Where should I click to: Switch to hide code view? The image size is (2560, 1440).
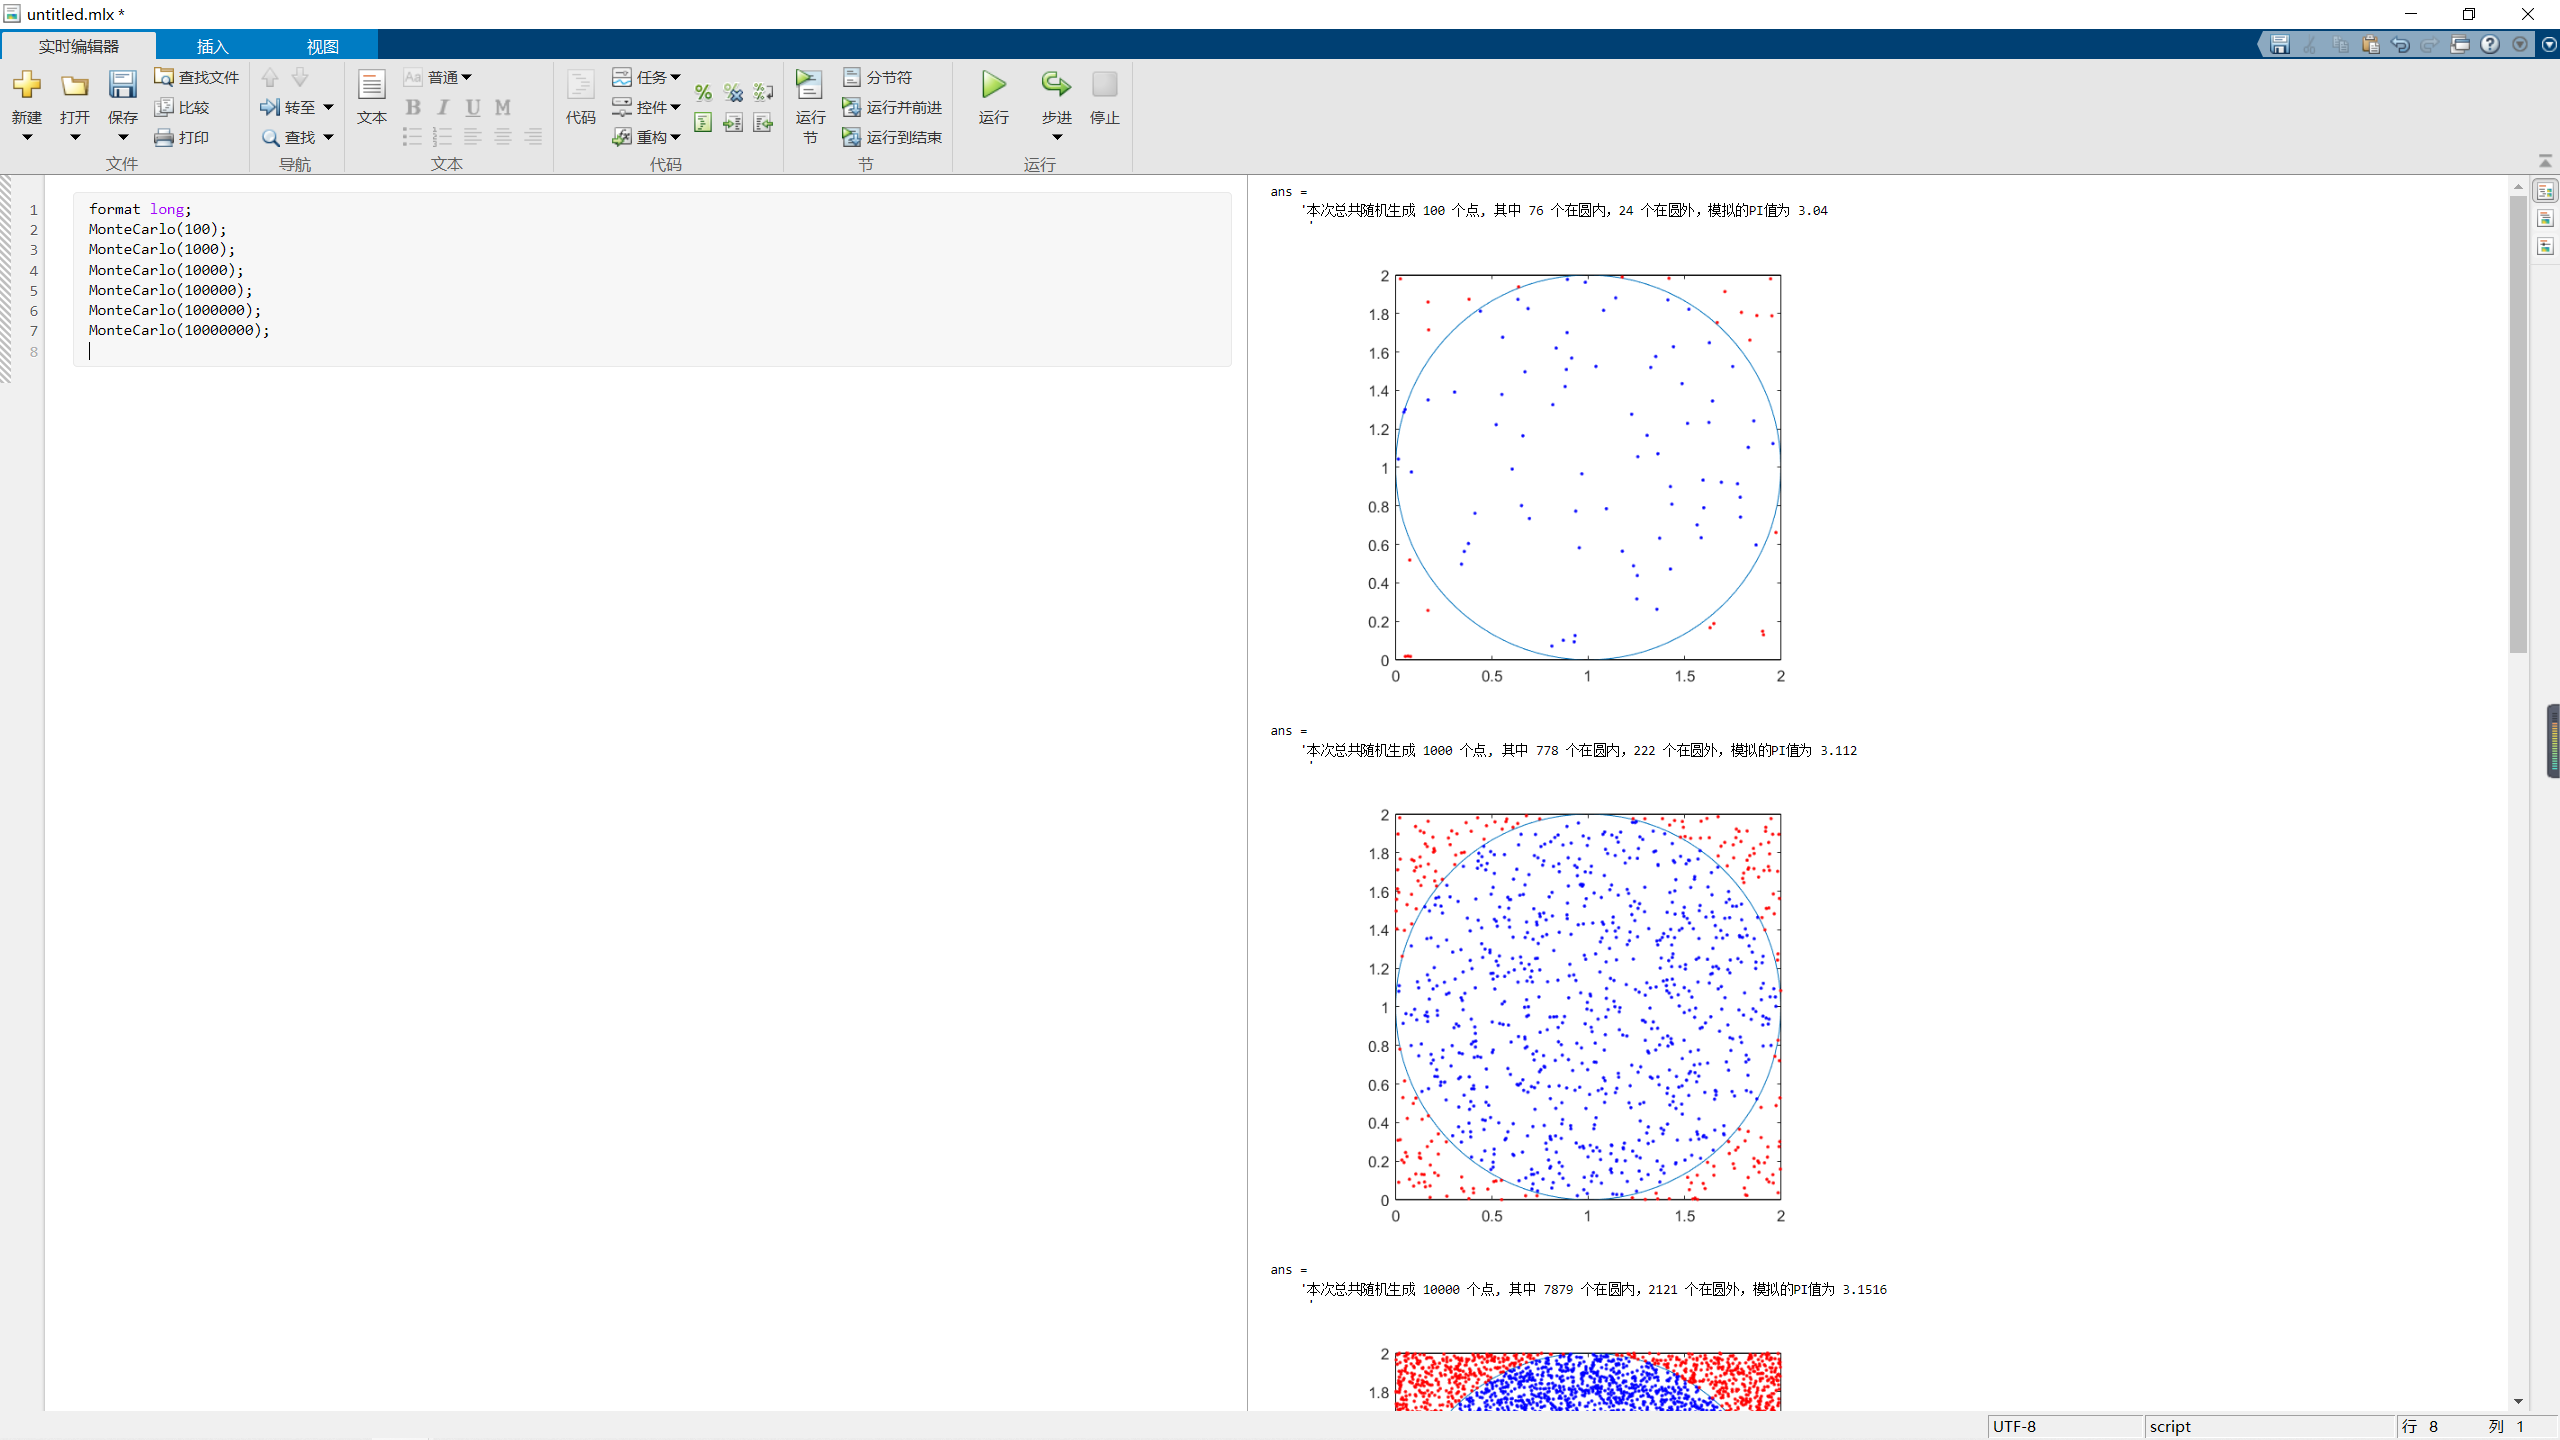(x=2546, y=247)
